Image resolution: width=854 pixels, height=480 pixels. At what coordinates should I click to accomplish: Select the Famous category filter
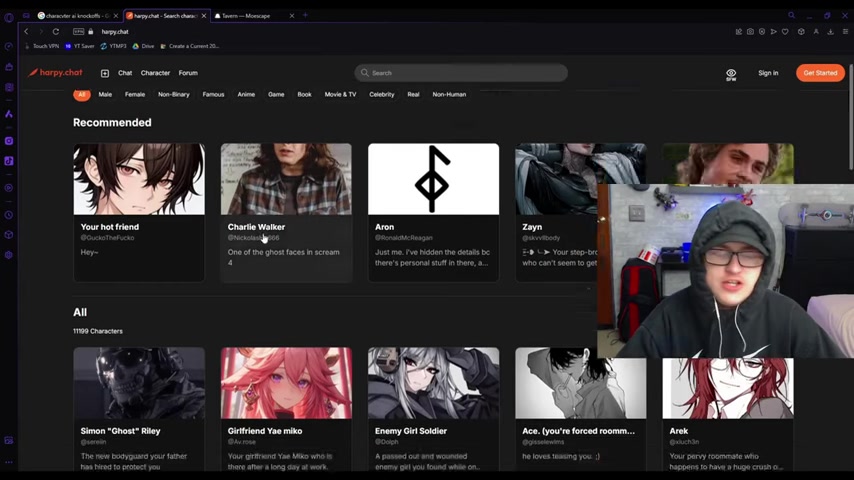214,94
